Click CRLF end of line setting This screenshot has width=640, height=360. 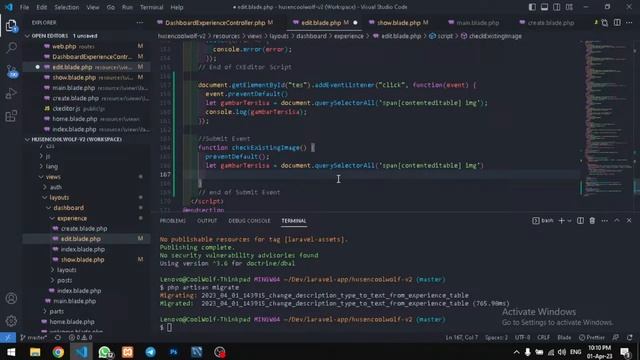coord(543,338)
